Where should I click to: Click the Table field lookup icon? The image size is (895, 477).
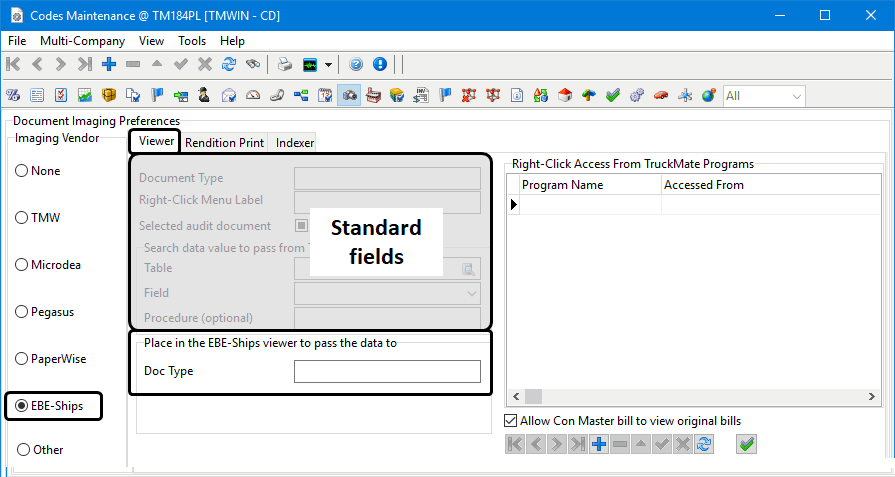coord(468,269)
